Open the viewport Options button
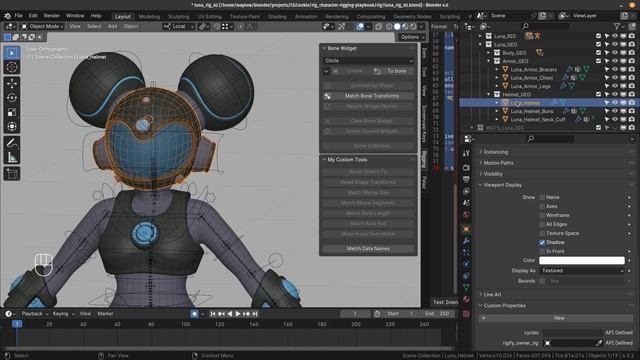This screenshot has height=360, width=640. [412, 37]
